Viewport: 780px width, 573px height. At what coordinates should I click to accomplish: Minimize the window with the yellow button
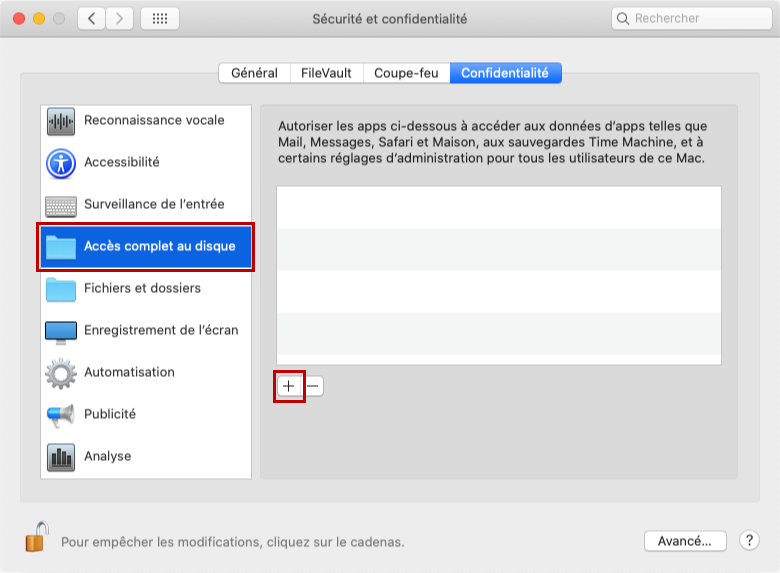tap(39, 19)
